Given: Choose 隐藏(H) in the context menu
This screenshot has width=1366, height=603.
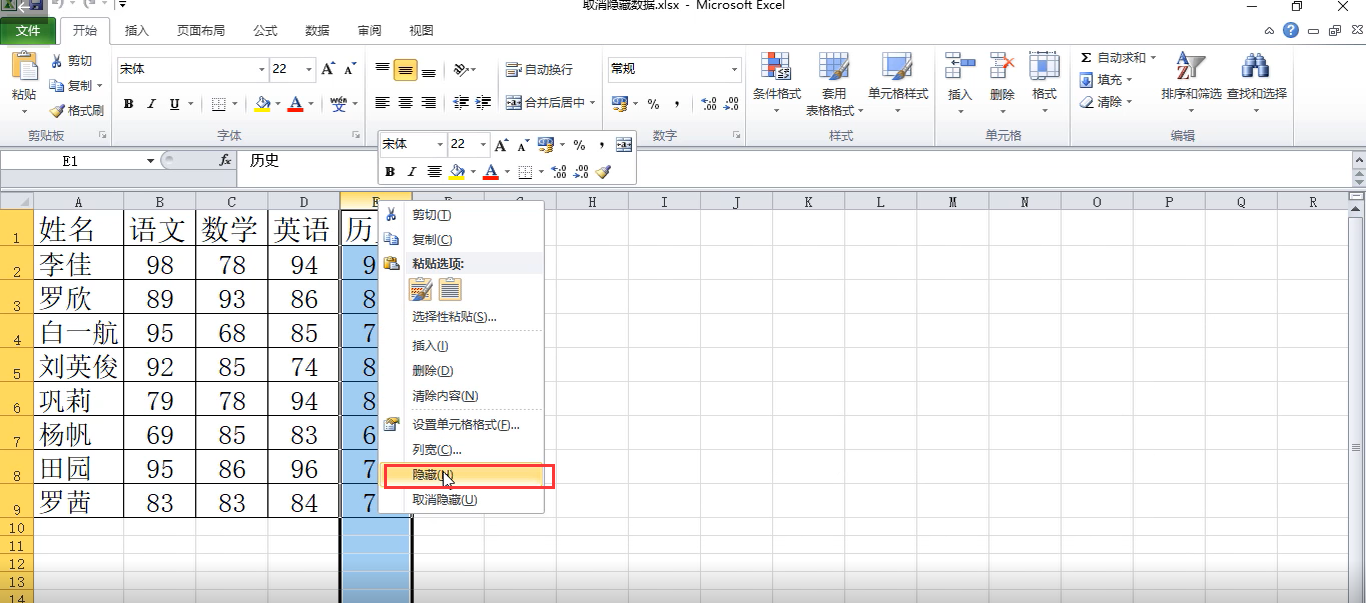Looking at the screenshot, I should pyautogui.click(x=461, y=475).
